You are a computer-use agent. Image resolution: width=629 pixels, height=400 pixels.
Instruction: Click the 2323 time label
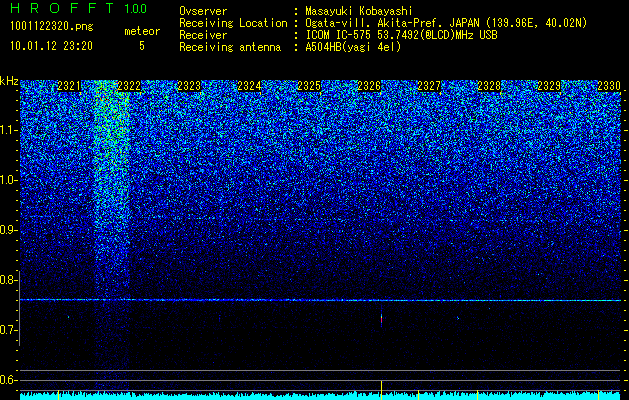tap(189, 86)
